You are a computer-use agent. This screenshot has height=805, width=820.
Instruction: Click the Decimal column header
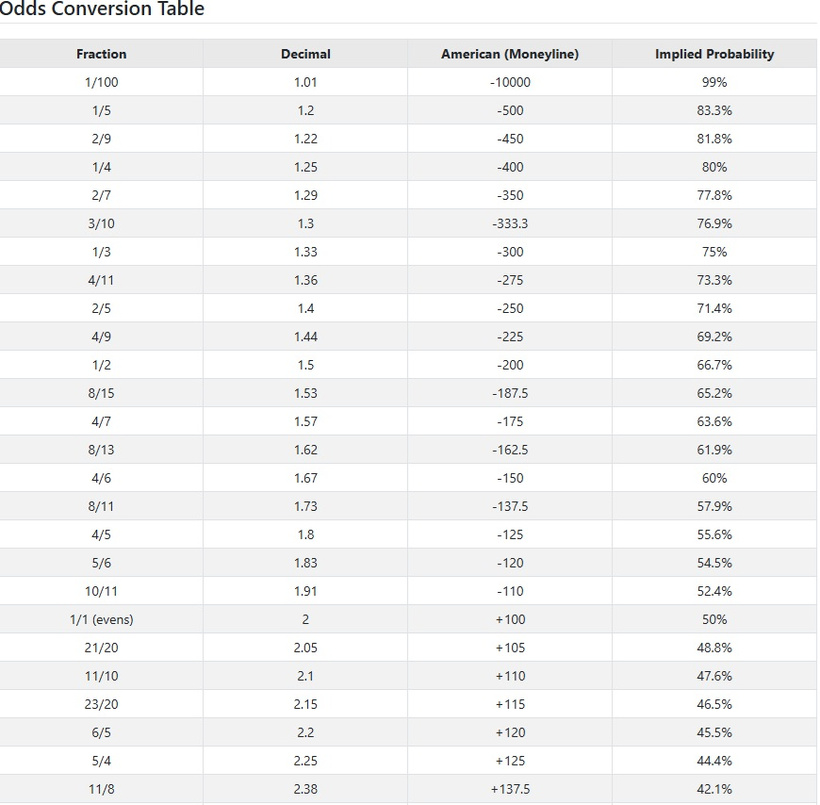(x=305, y=54)
